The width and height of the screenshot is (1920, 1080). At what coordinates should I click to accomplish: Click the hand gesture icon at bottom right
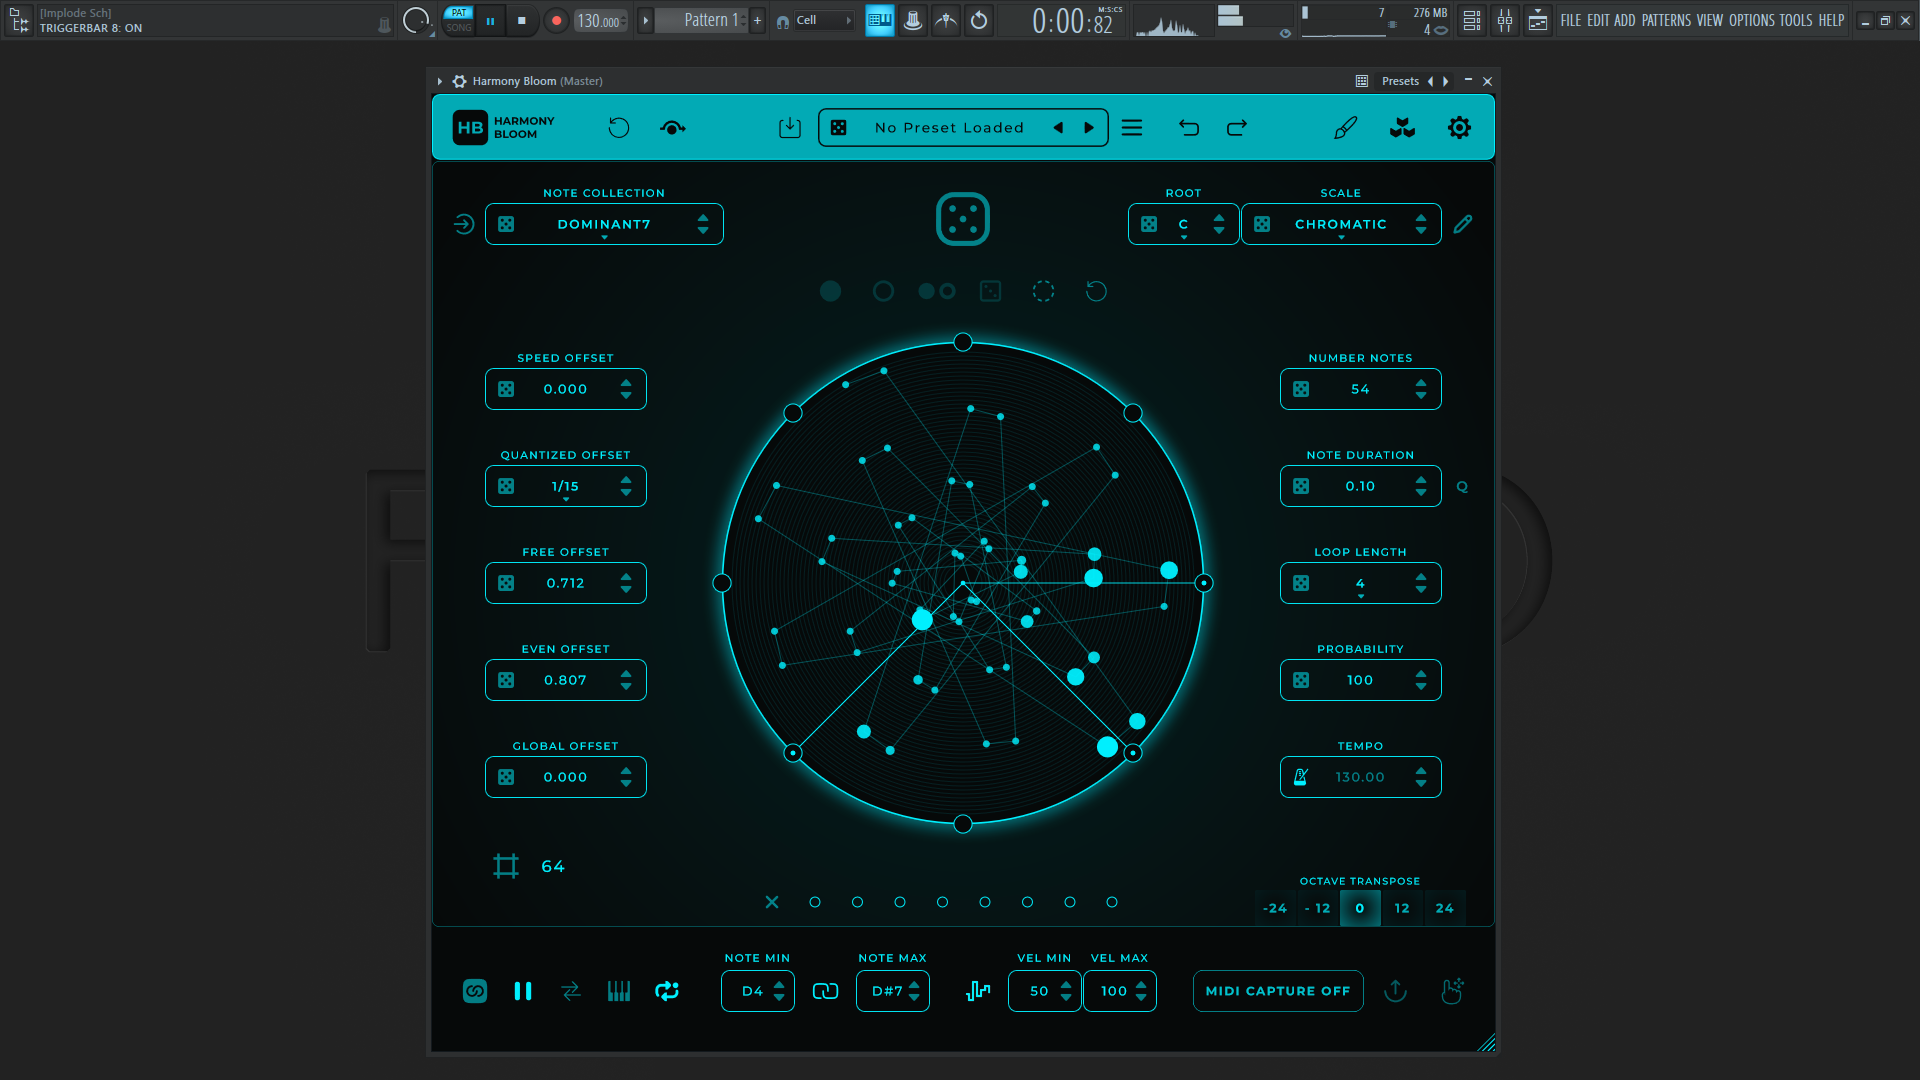pos(1452,991)
